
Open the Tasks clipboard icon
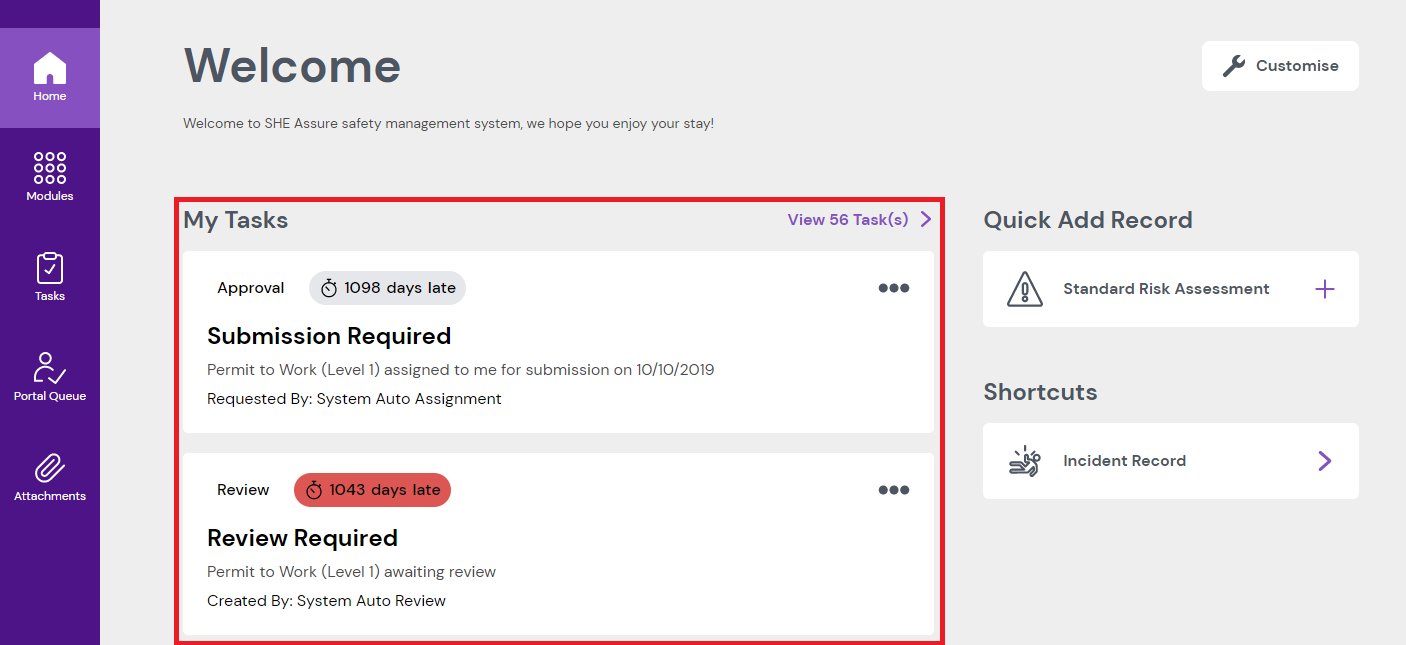[50, 268]
